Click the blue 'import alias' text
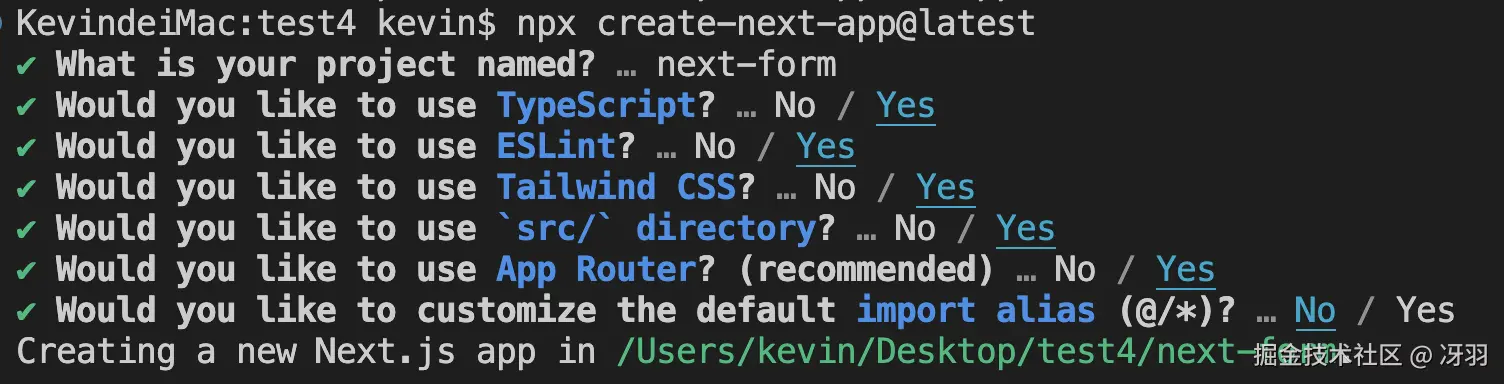Viewport: 1504px width, 384px height. point(976,310)
